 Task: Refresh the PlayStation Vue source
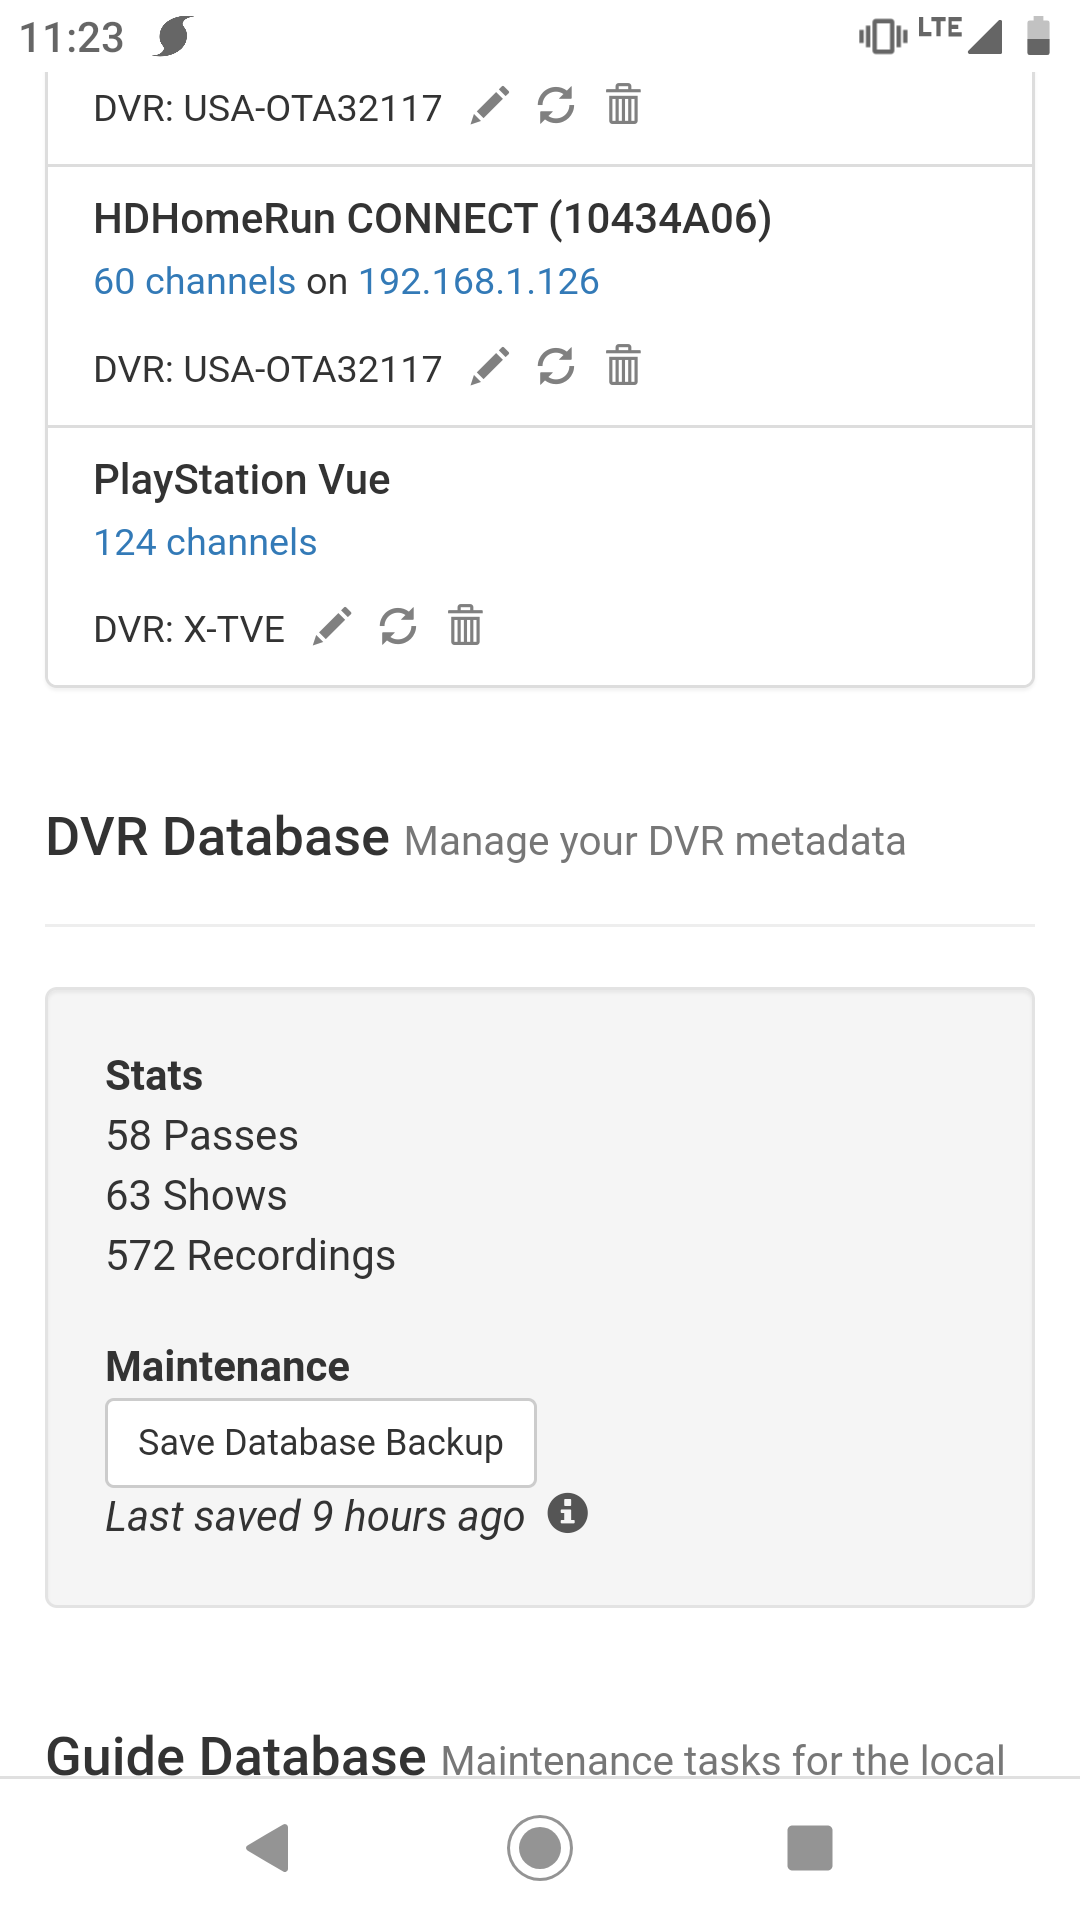[398, 627]
